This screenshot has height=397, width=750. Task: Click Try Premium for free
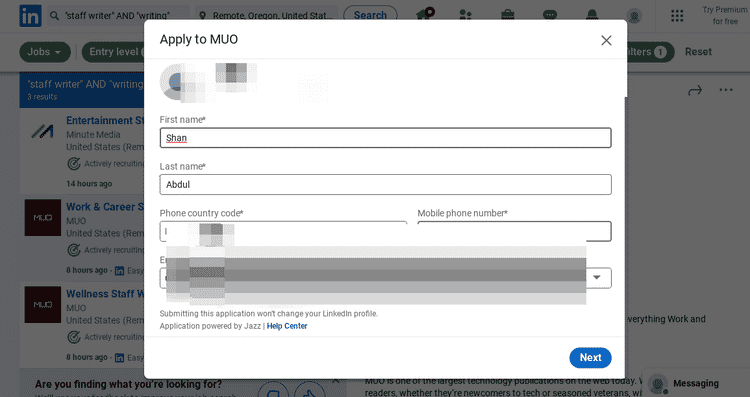(x=725, y=15)
